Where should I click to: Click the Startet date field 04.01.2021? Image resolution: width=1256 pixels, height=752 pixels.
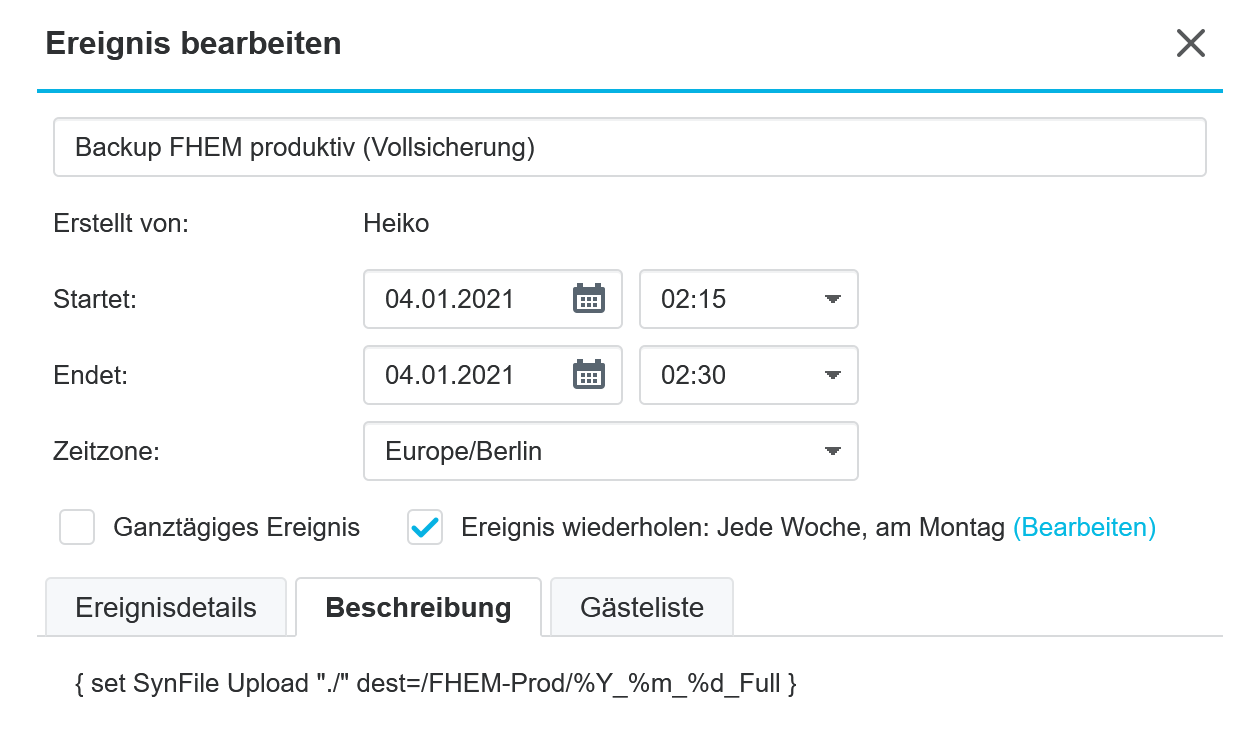493,299
